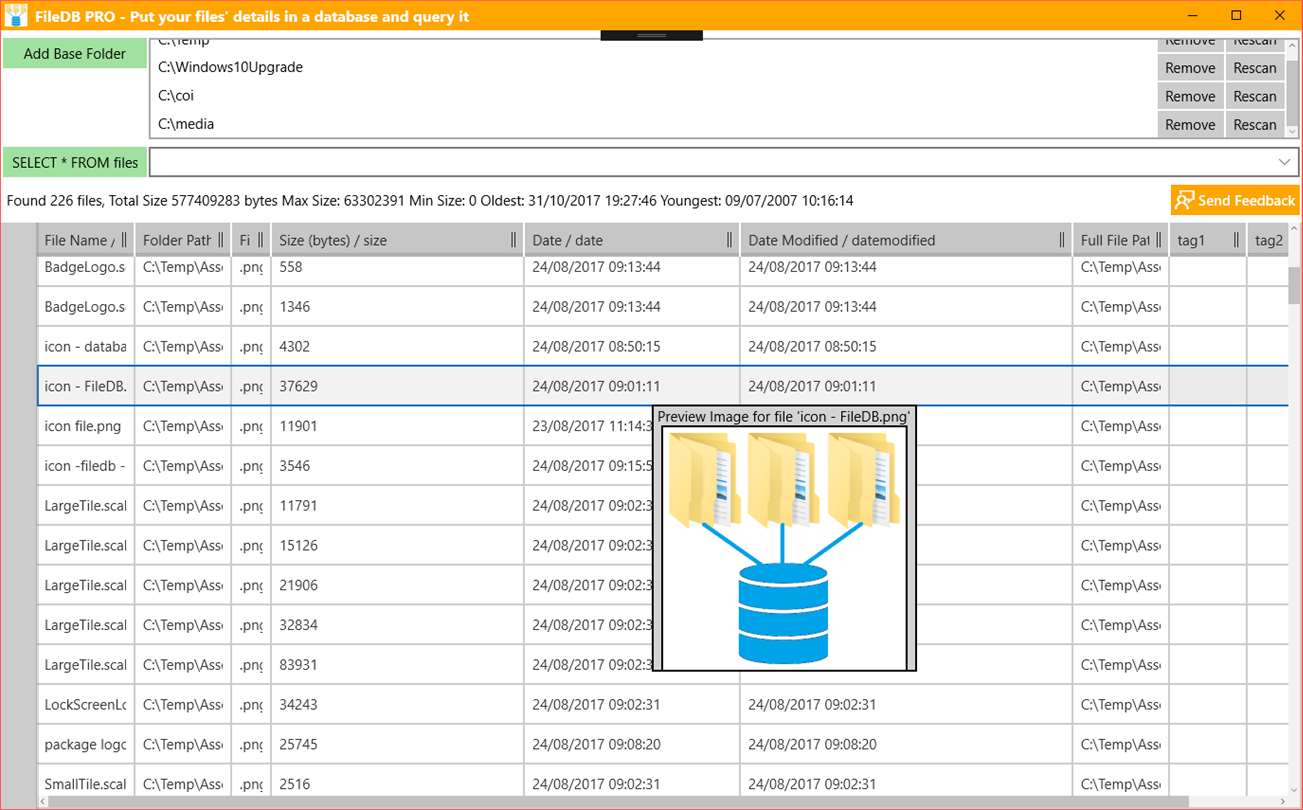Select the size cell showing 4302
The image size is (1303, 810).
[x=397, y=346]
